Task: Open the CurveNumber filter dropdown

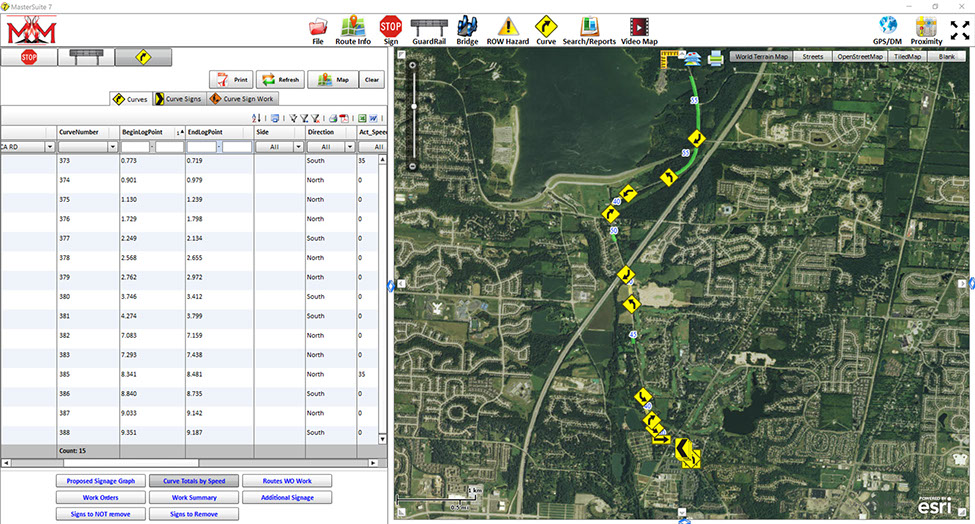Action: [x=113, y=147]
